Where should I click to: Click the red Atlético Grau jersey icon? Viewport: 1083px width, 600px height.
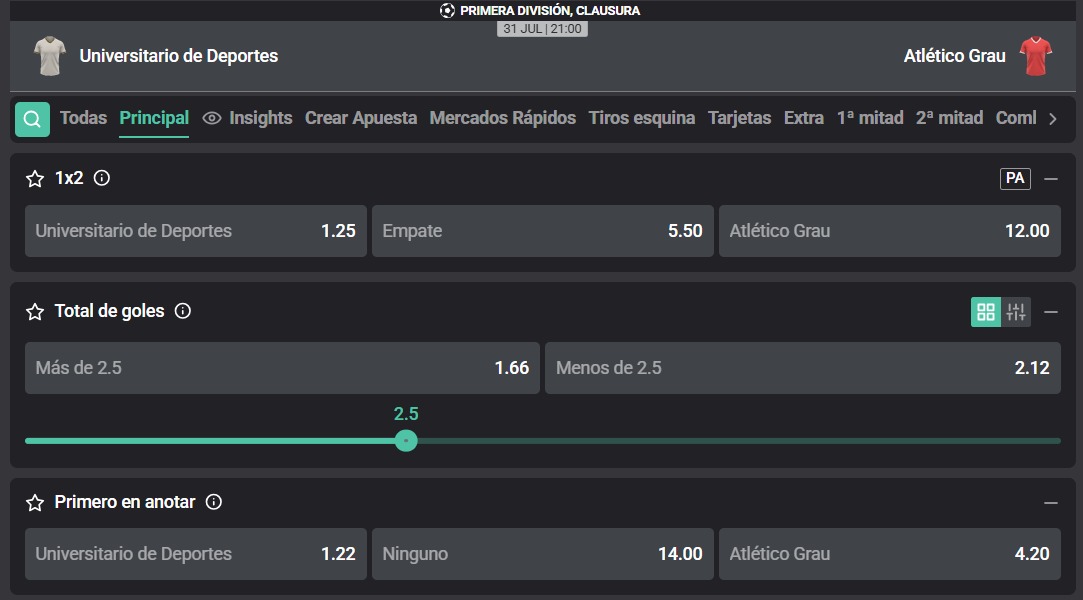1035,56
